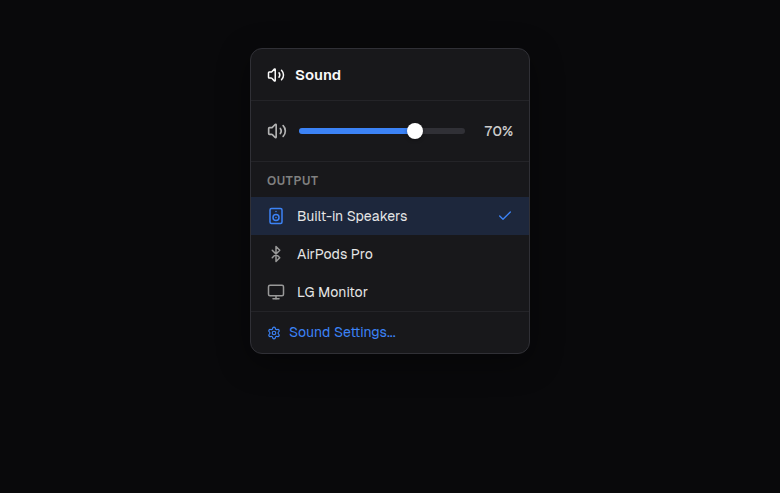The height and width of the screenshot is (493, 780).
Task: Set volume to maximum at the slider's end
Action: coord(464,131)
